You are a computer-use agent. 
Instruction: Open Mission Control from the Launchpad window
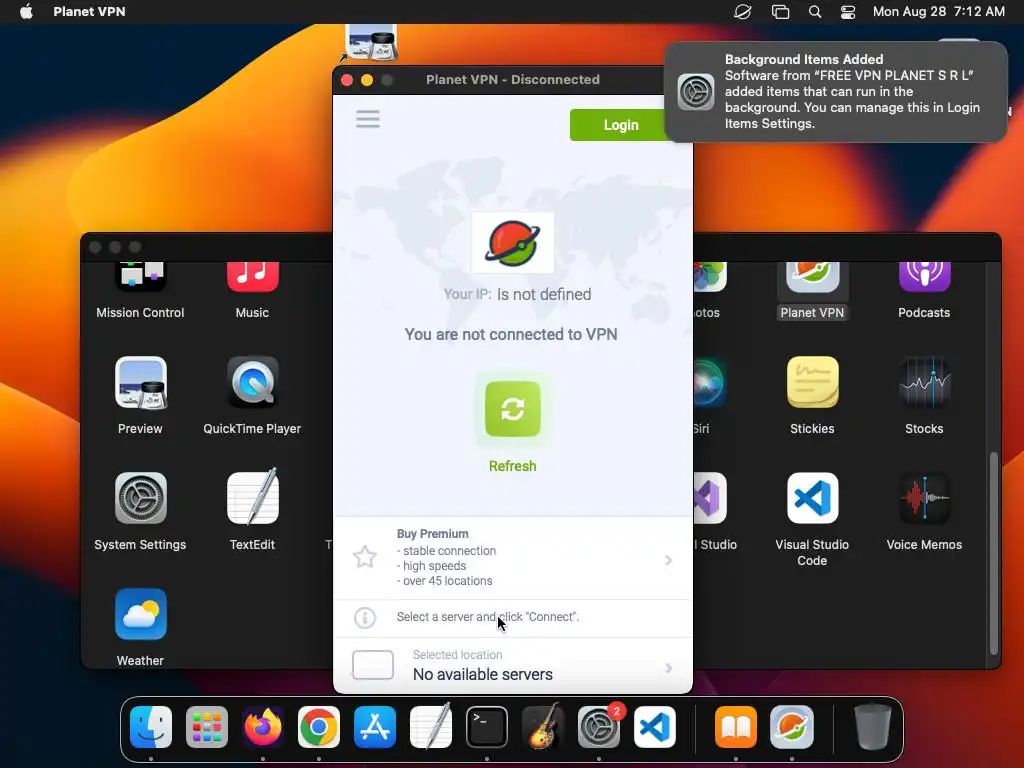pyautogui.click(x=140, y=291)
